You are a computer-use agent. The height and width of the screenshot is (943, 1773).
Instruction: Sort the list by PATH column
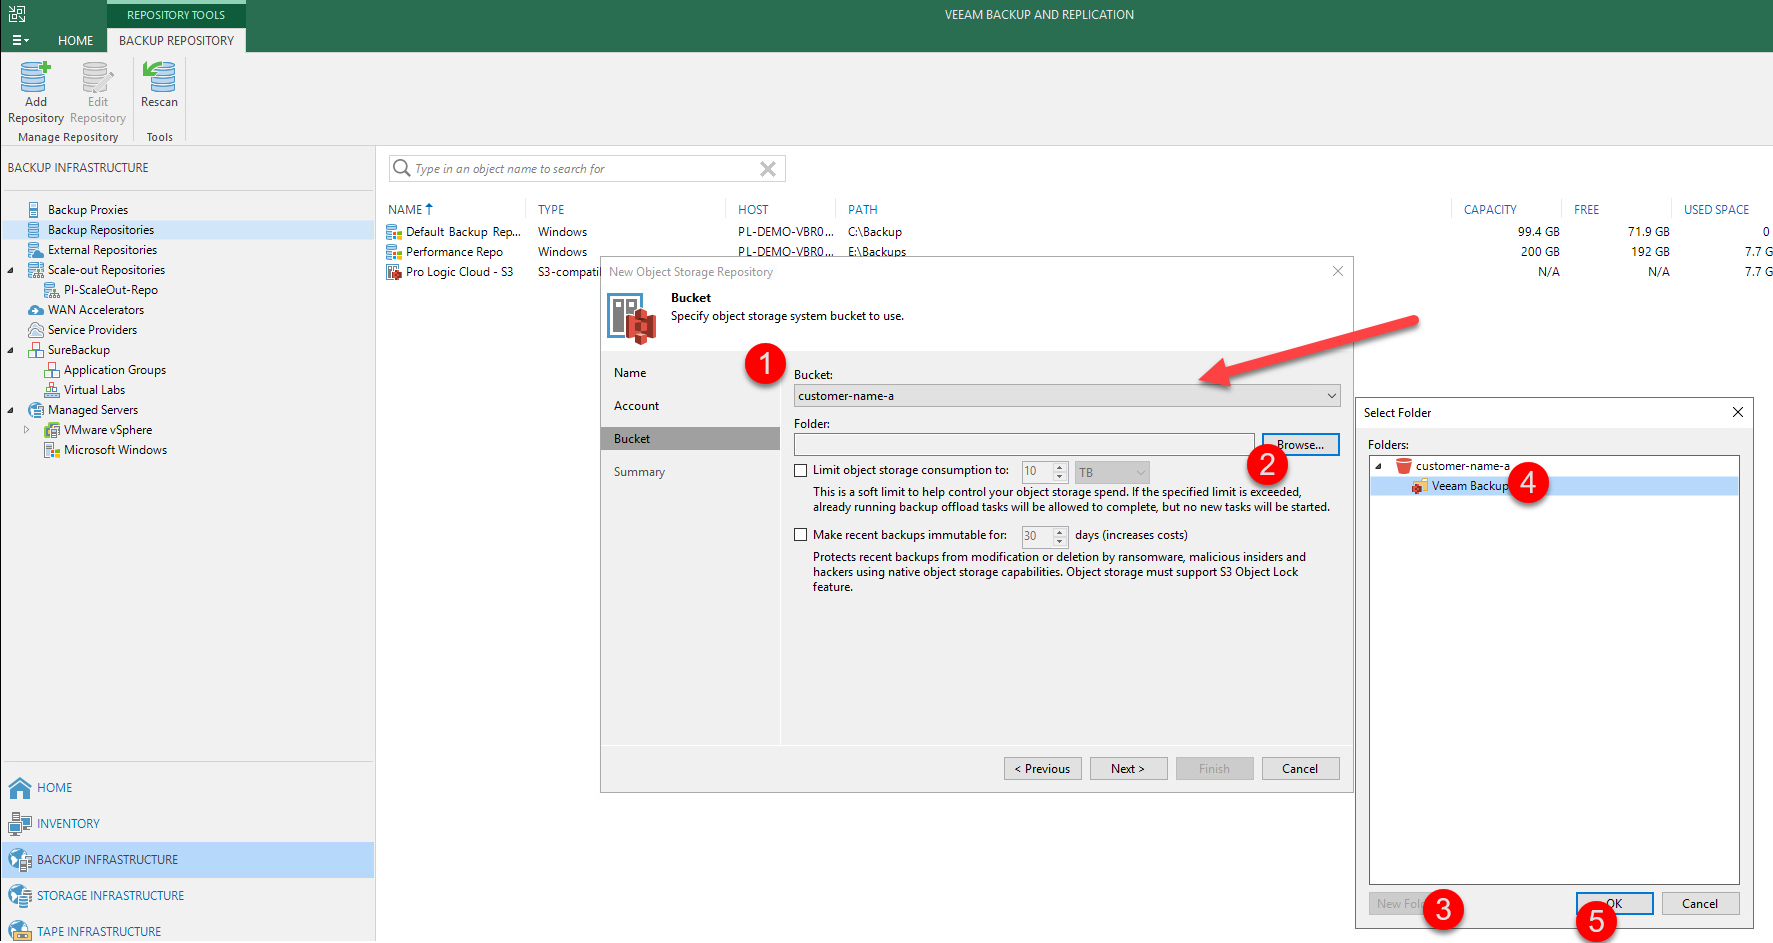[863, 210]
